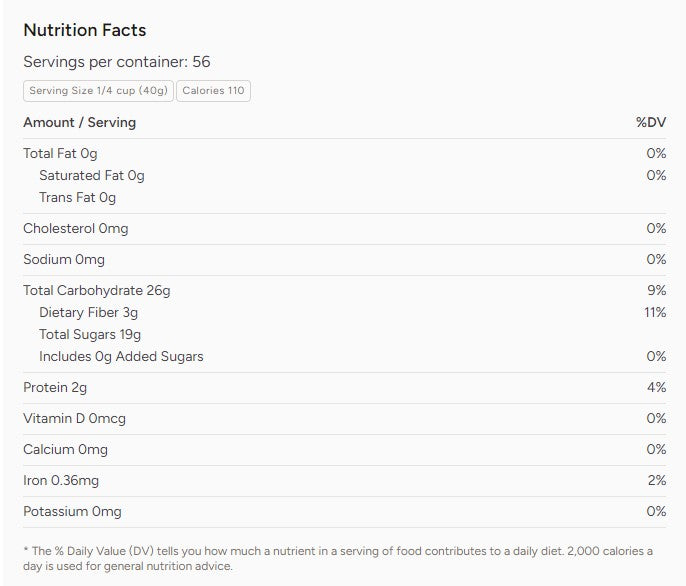Click the %DV column header
The image size is (686, 586).
pyautogui.click(x=650, y=122)
